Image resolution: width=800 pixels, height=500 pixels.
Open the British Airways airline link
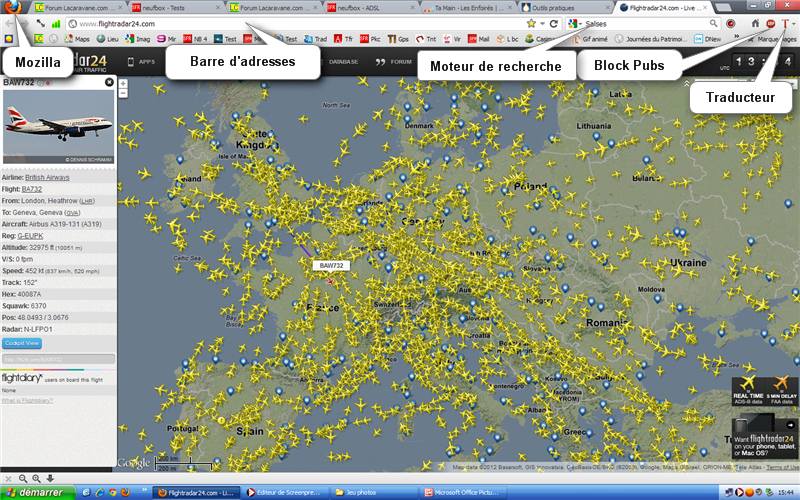(47, 178)
